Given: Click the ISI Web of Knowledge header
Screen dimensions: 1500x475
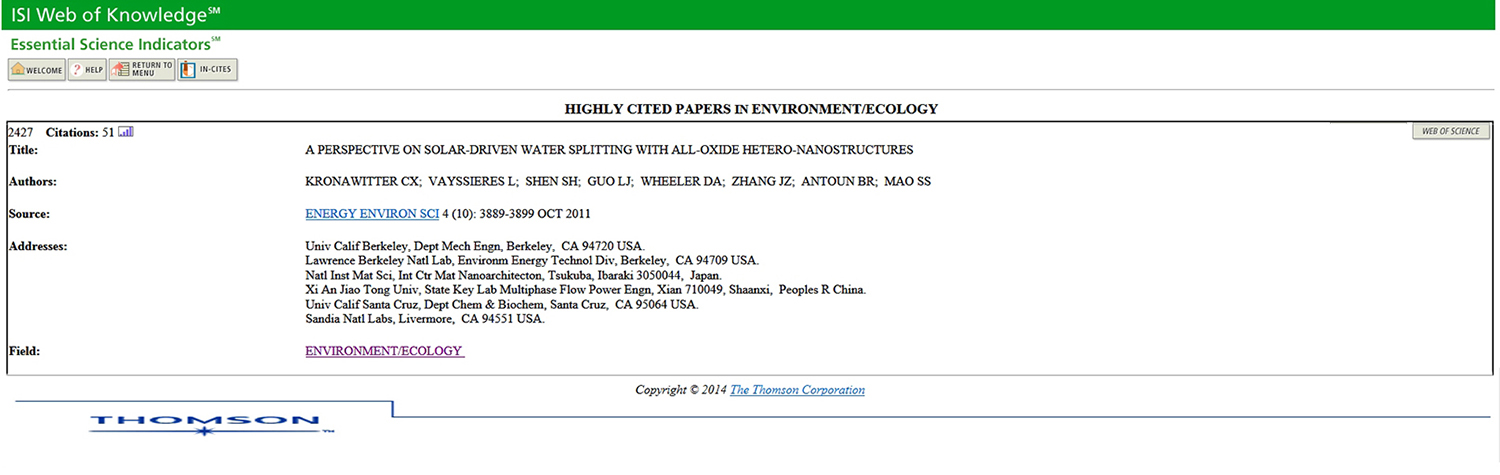Looking at the screenshot, I should (116, 14).
